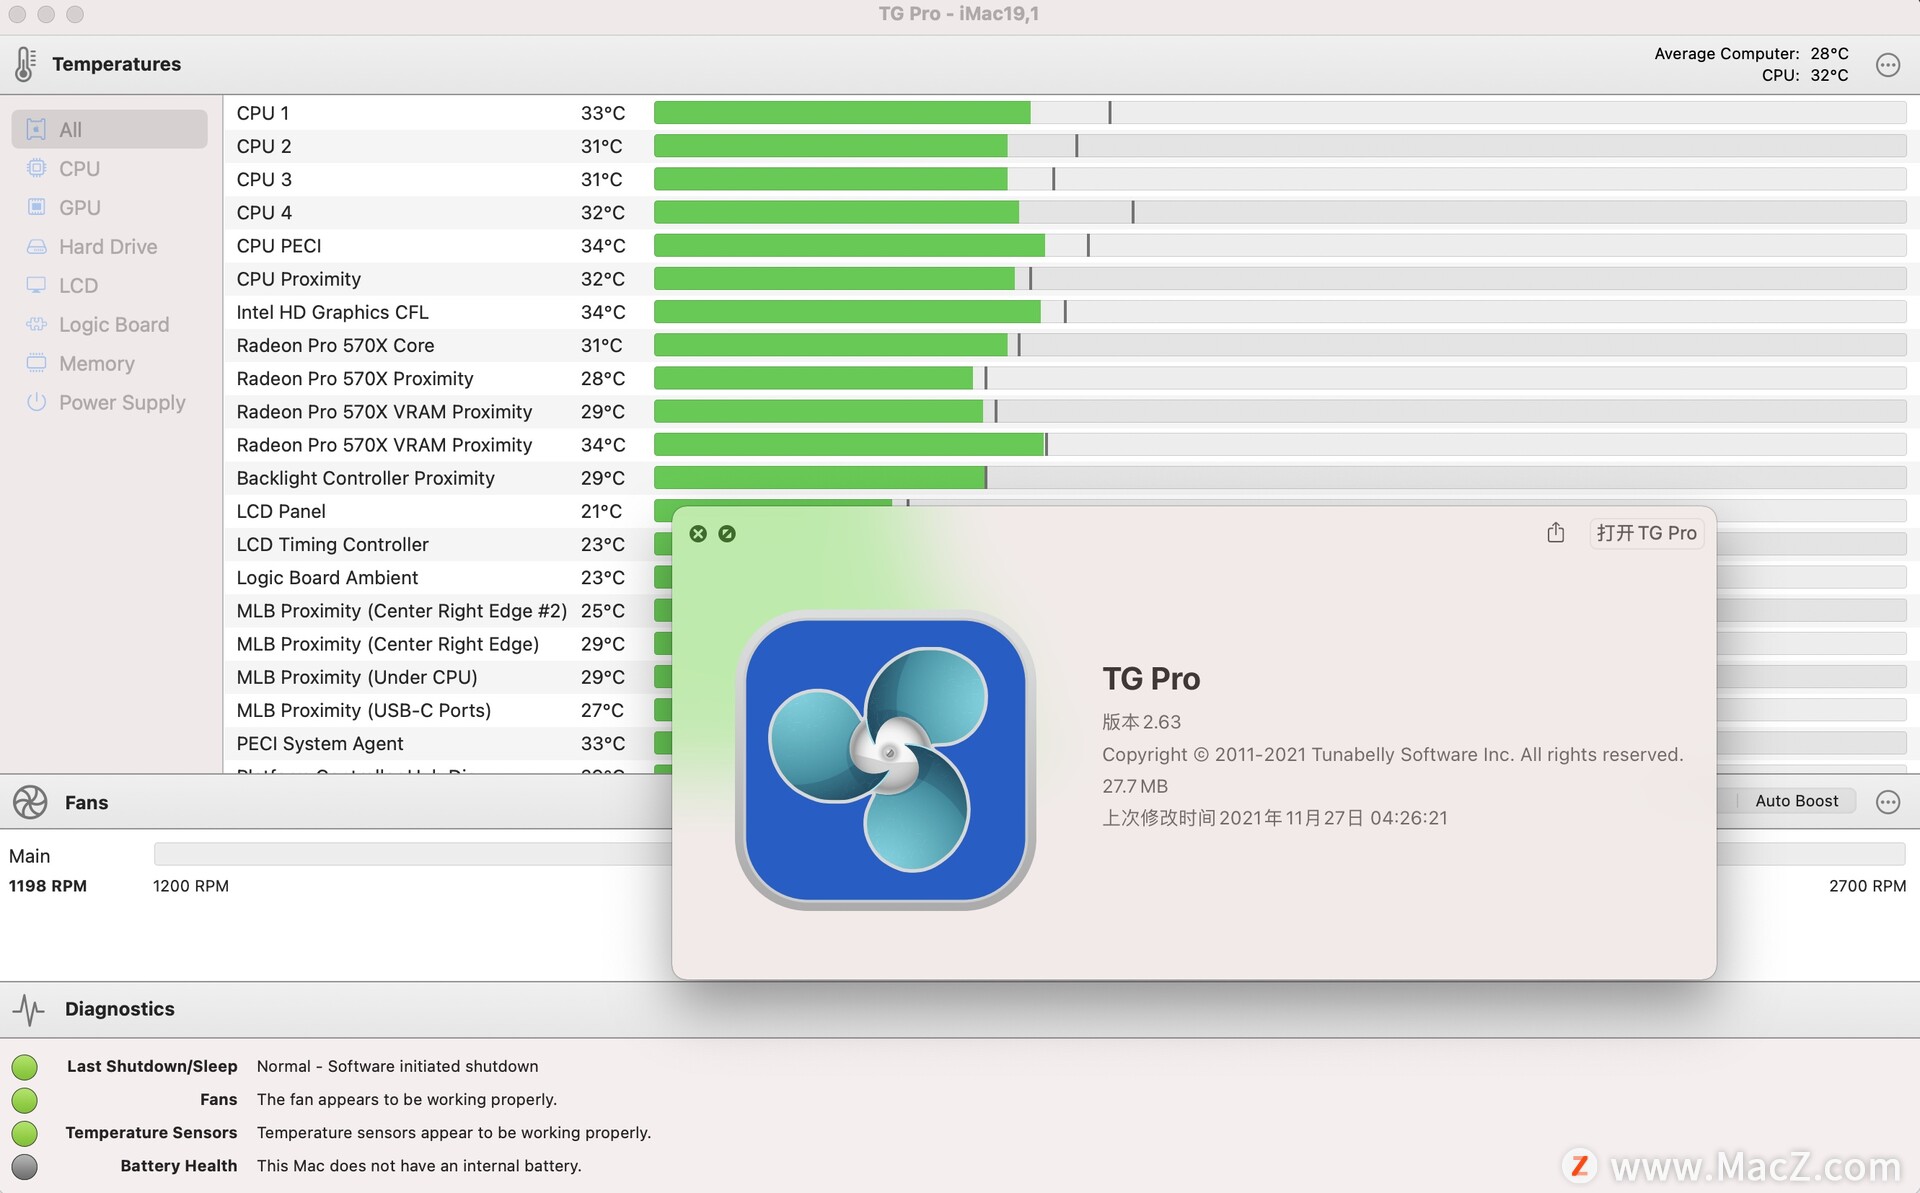Select the Logic Board Ambient row

pos(448,577)
